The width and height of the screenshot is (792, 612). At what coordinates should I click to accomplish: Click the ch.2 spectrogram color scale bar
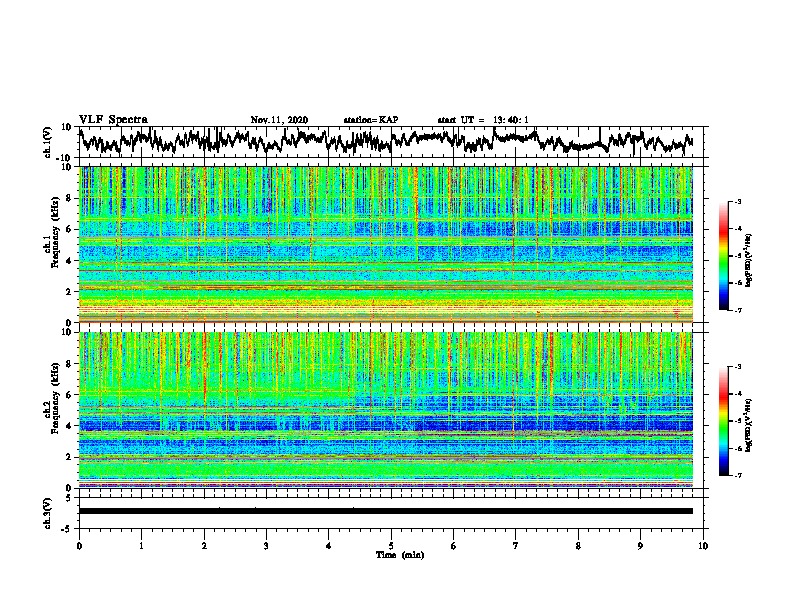click(x=723, y=421)
